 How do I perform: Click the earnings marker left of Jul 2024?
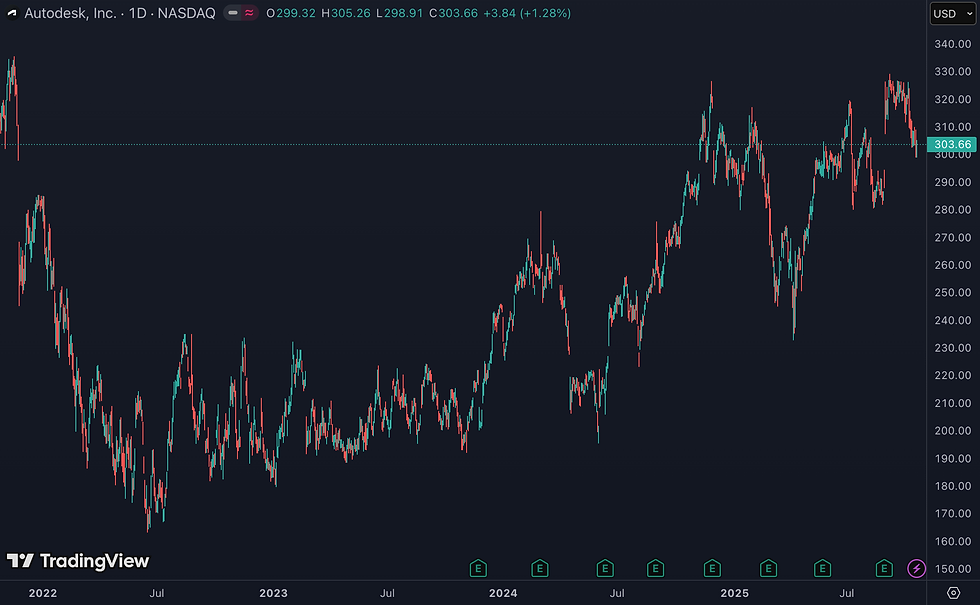[x=605, y=569]
